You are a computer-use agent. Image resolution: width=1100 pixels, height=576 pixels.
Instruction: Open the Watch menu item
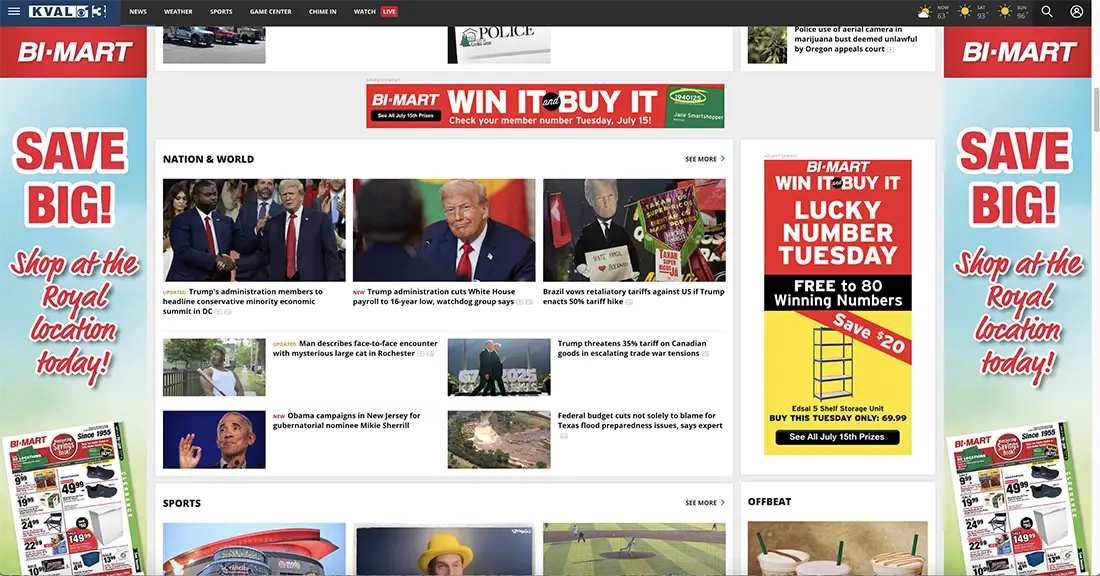(364, 12)
